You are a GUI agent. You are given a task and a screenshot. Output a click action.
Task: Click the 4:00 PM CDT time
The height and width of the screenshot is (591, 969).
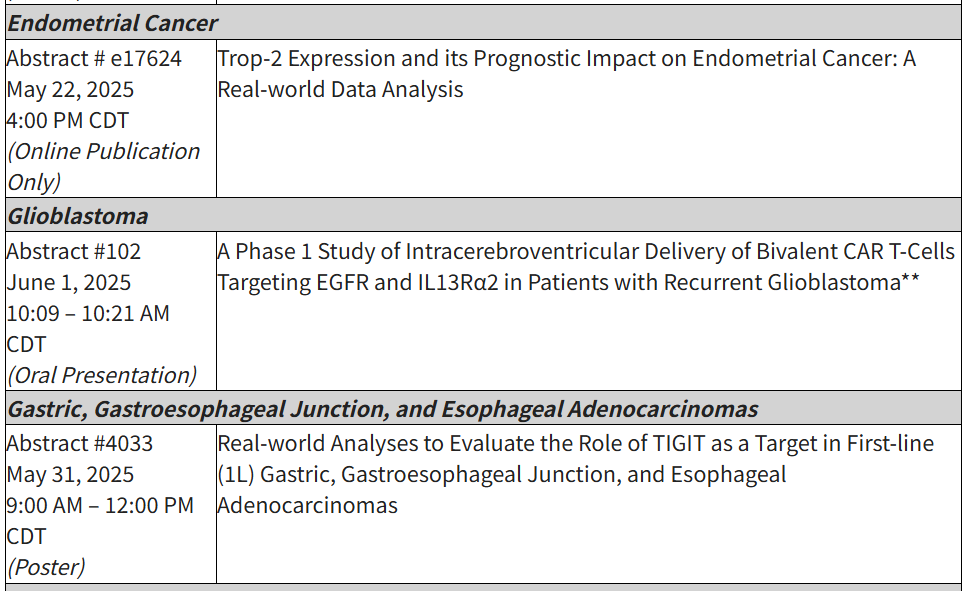coord(68,120)
